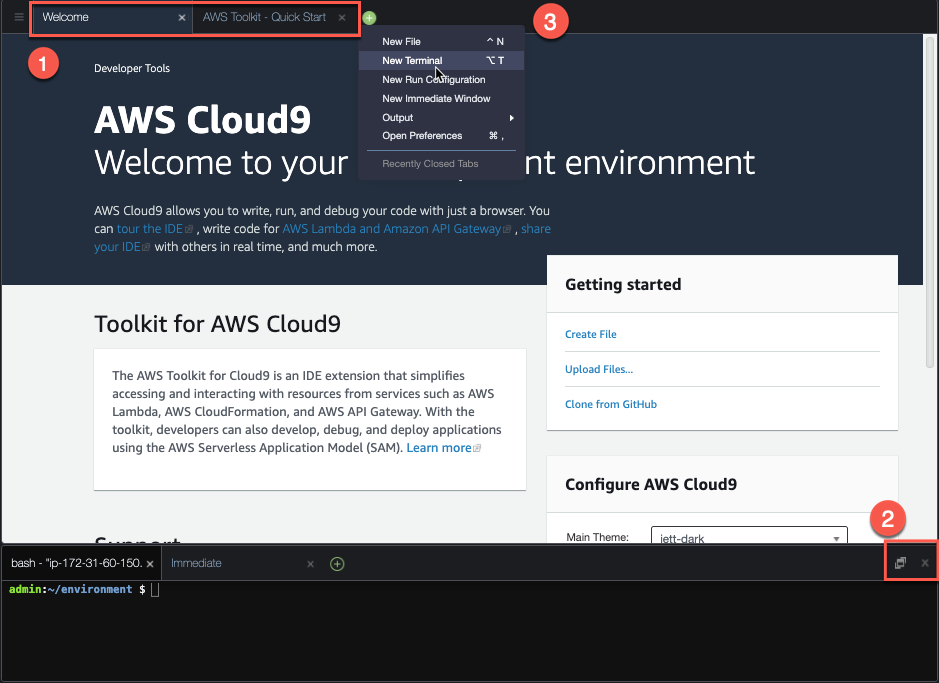
Task: Click Create File under Getting started
Action: point(590,334)
